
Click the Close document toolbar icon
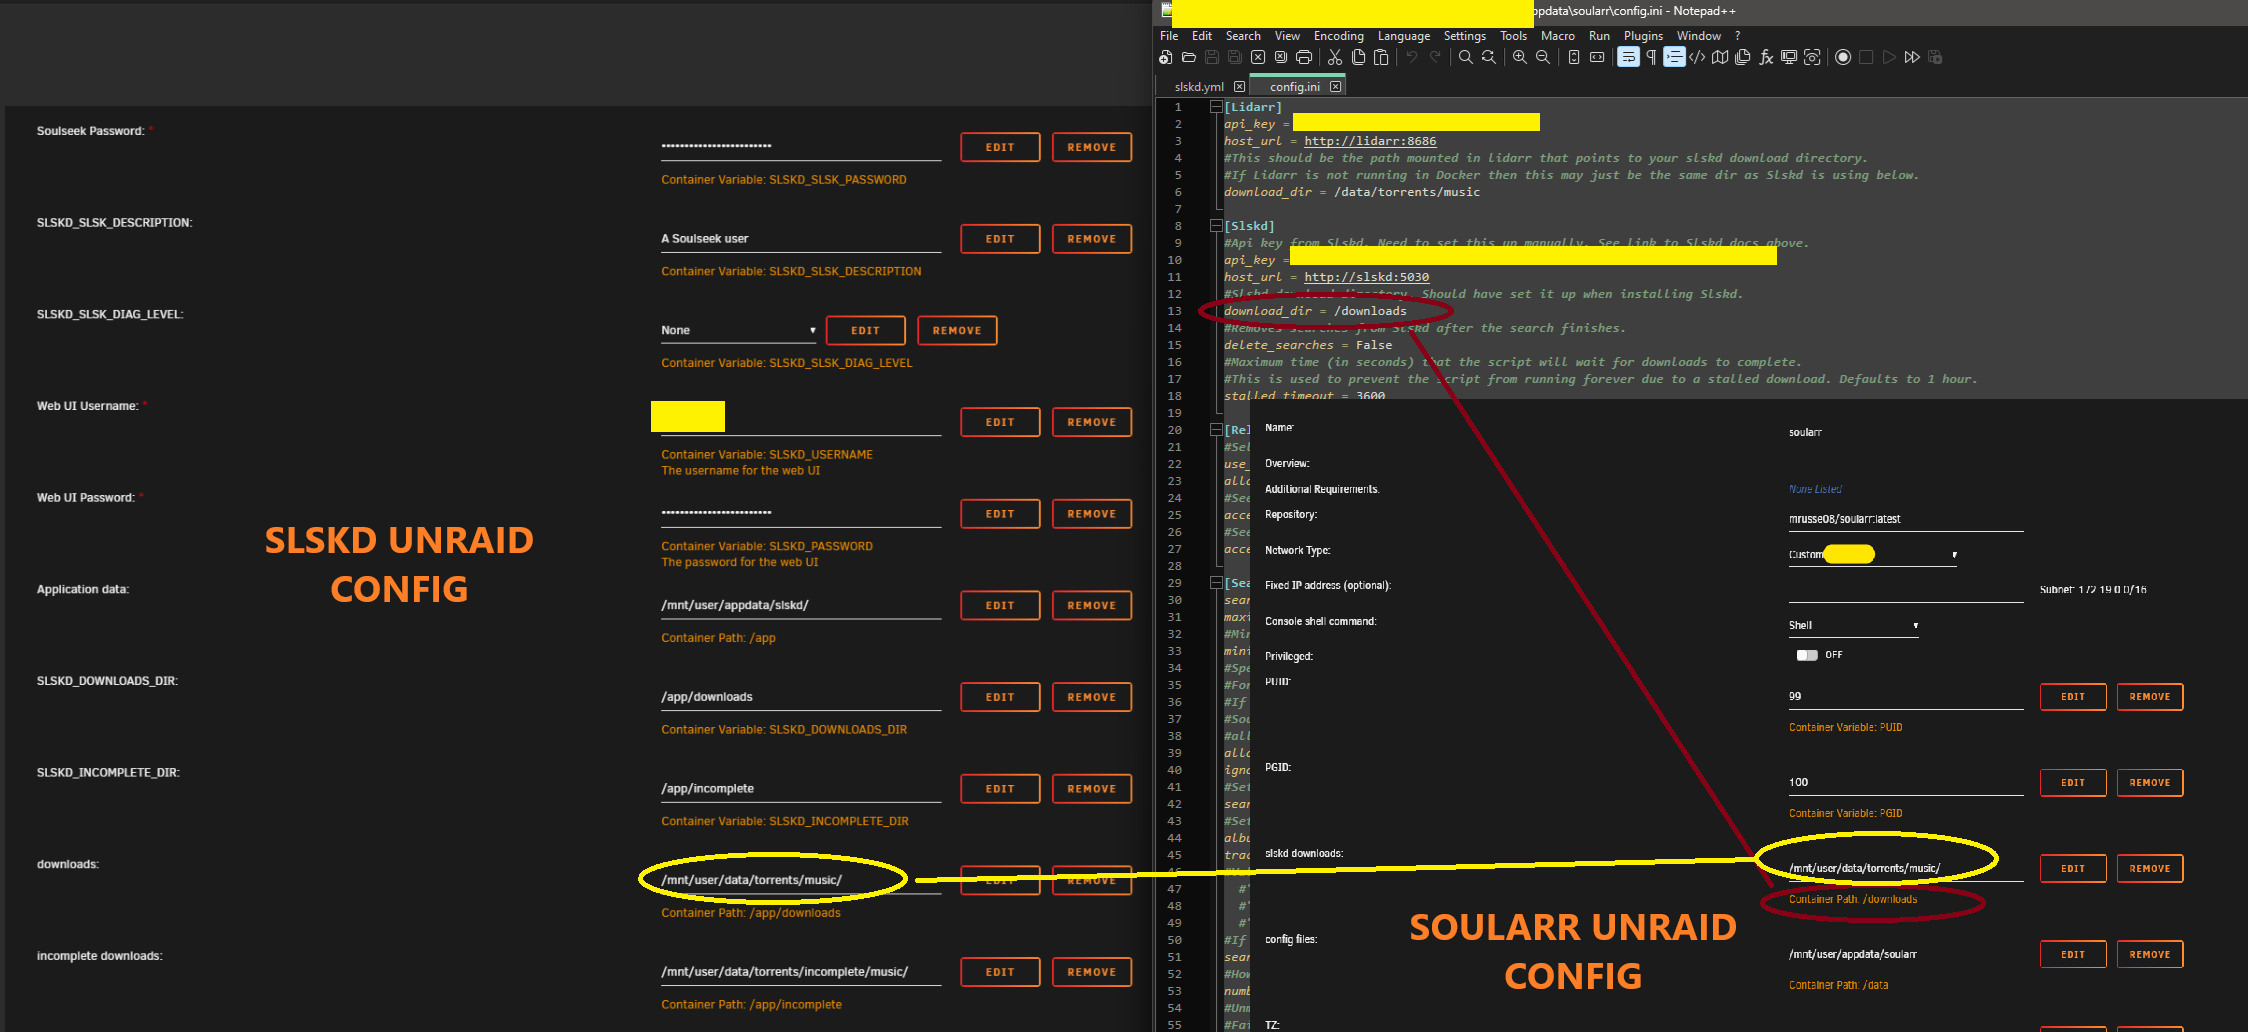1258,57
